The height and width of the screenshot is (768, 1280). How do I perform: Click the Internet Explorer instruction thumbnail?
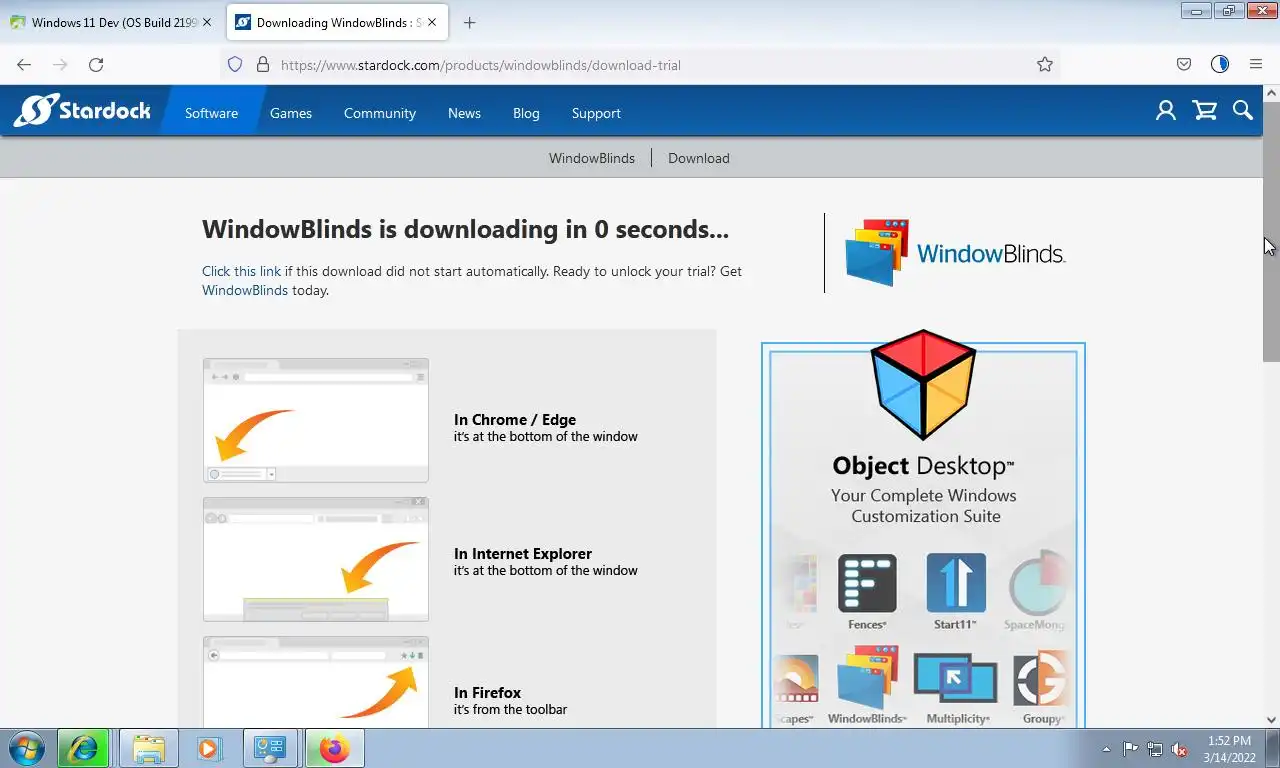[316, 559]
